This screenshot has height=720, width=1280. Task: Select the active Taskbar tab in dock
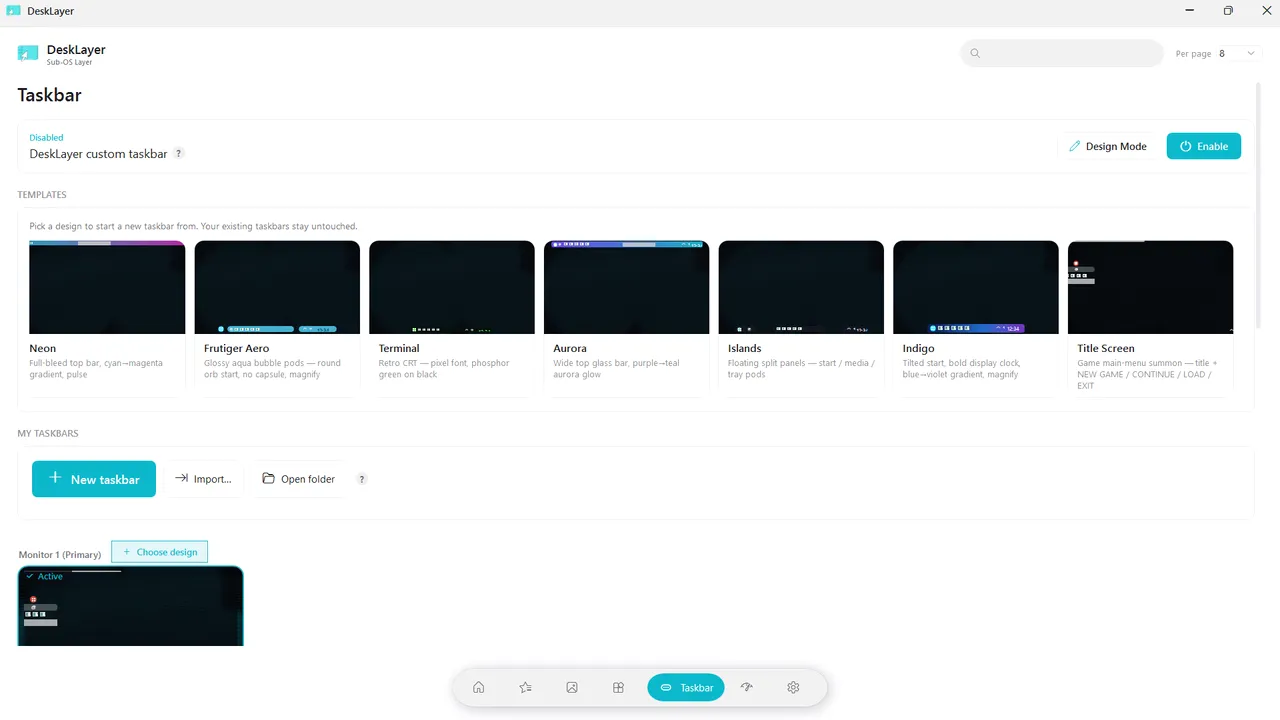tap(686, 687)
